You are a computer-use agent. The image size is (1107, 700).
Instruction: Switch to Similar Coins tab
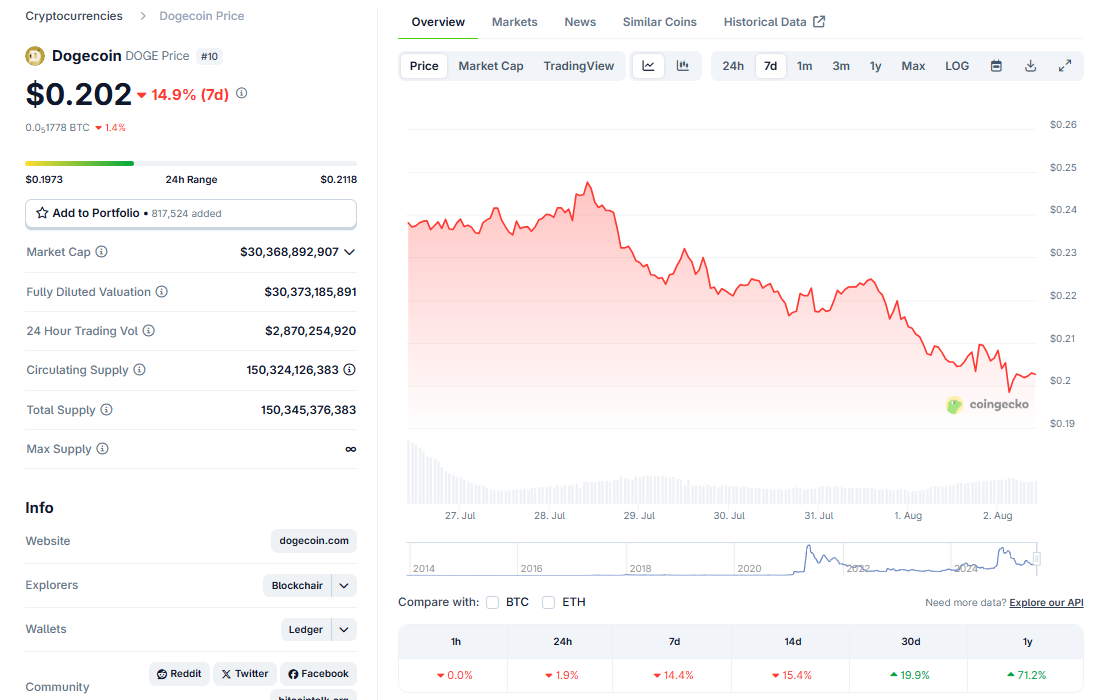659,22
